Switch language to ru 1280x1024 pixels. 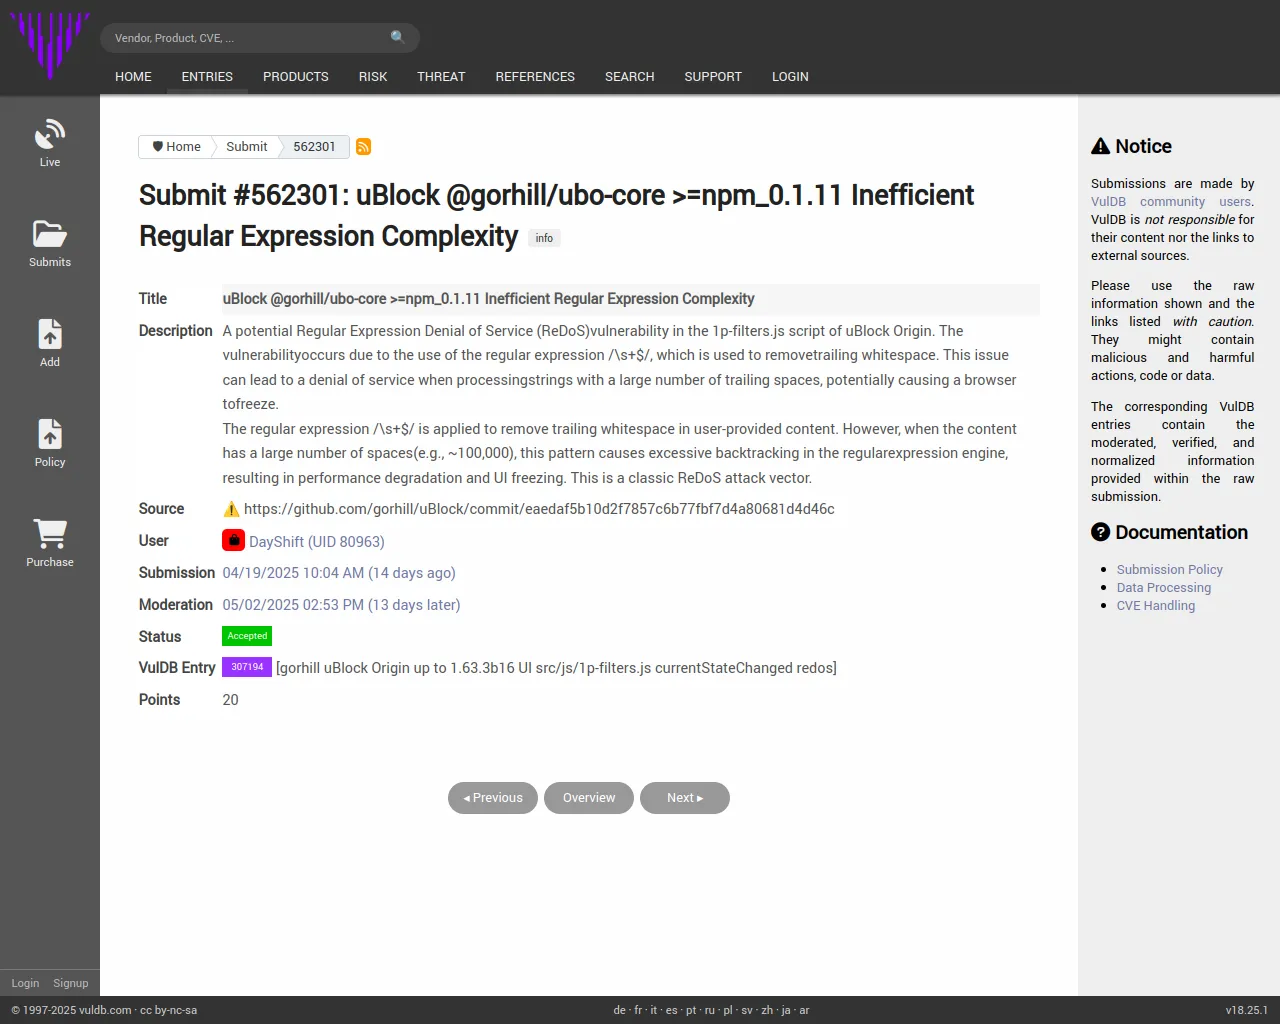click(x=710, y=1010)
